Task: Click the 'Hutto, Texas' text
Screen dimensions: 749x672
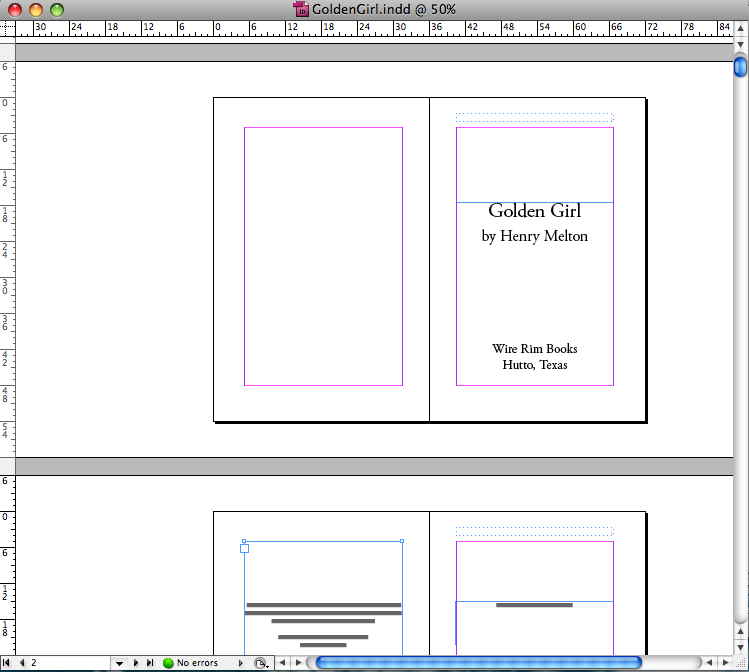Action: (x=535, y=365)
